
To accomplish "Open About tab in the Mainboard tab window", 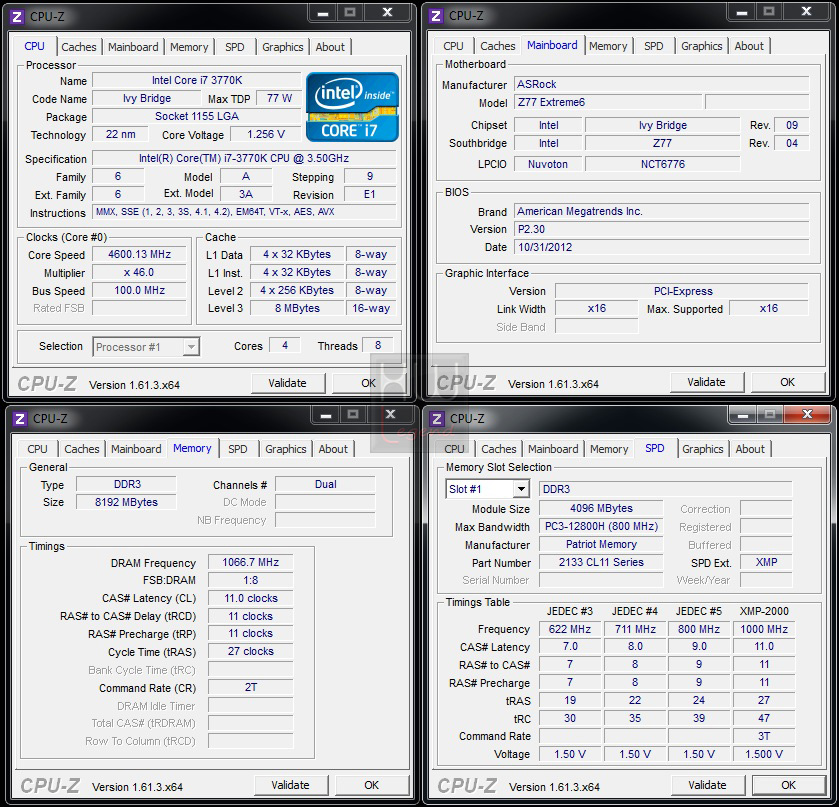I will point(749,46).
